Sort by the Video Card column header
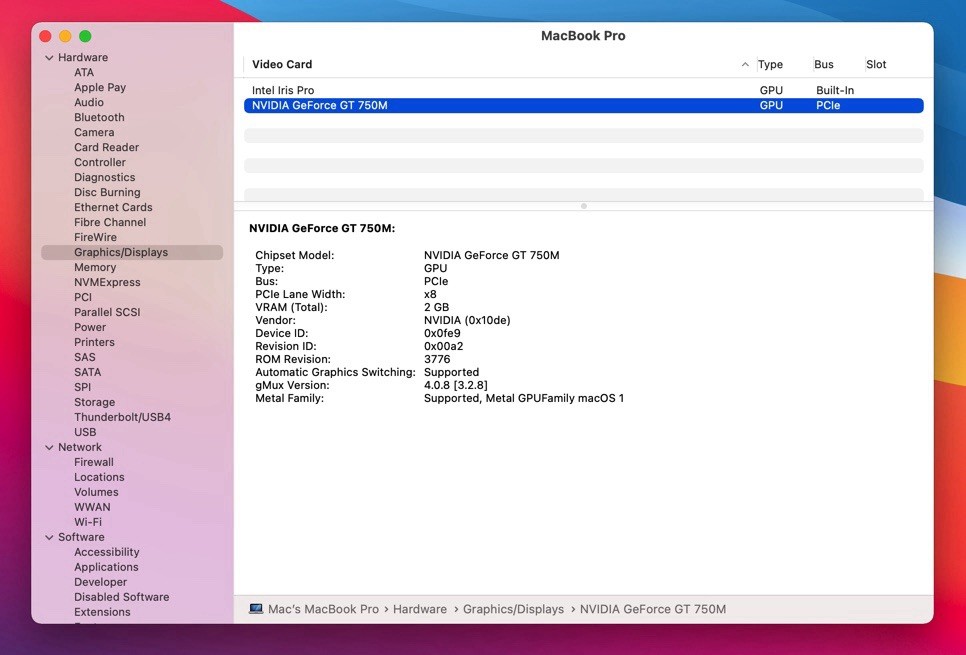The height and width of the screenshot is (655, 966). coord(282,64)
